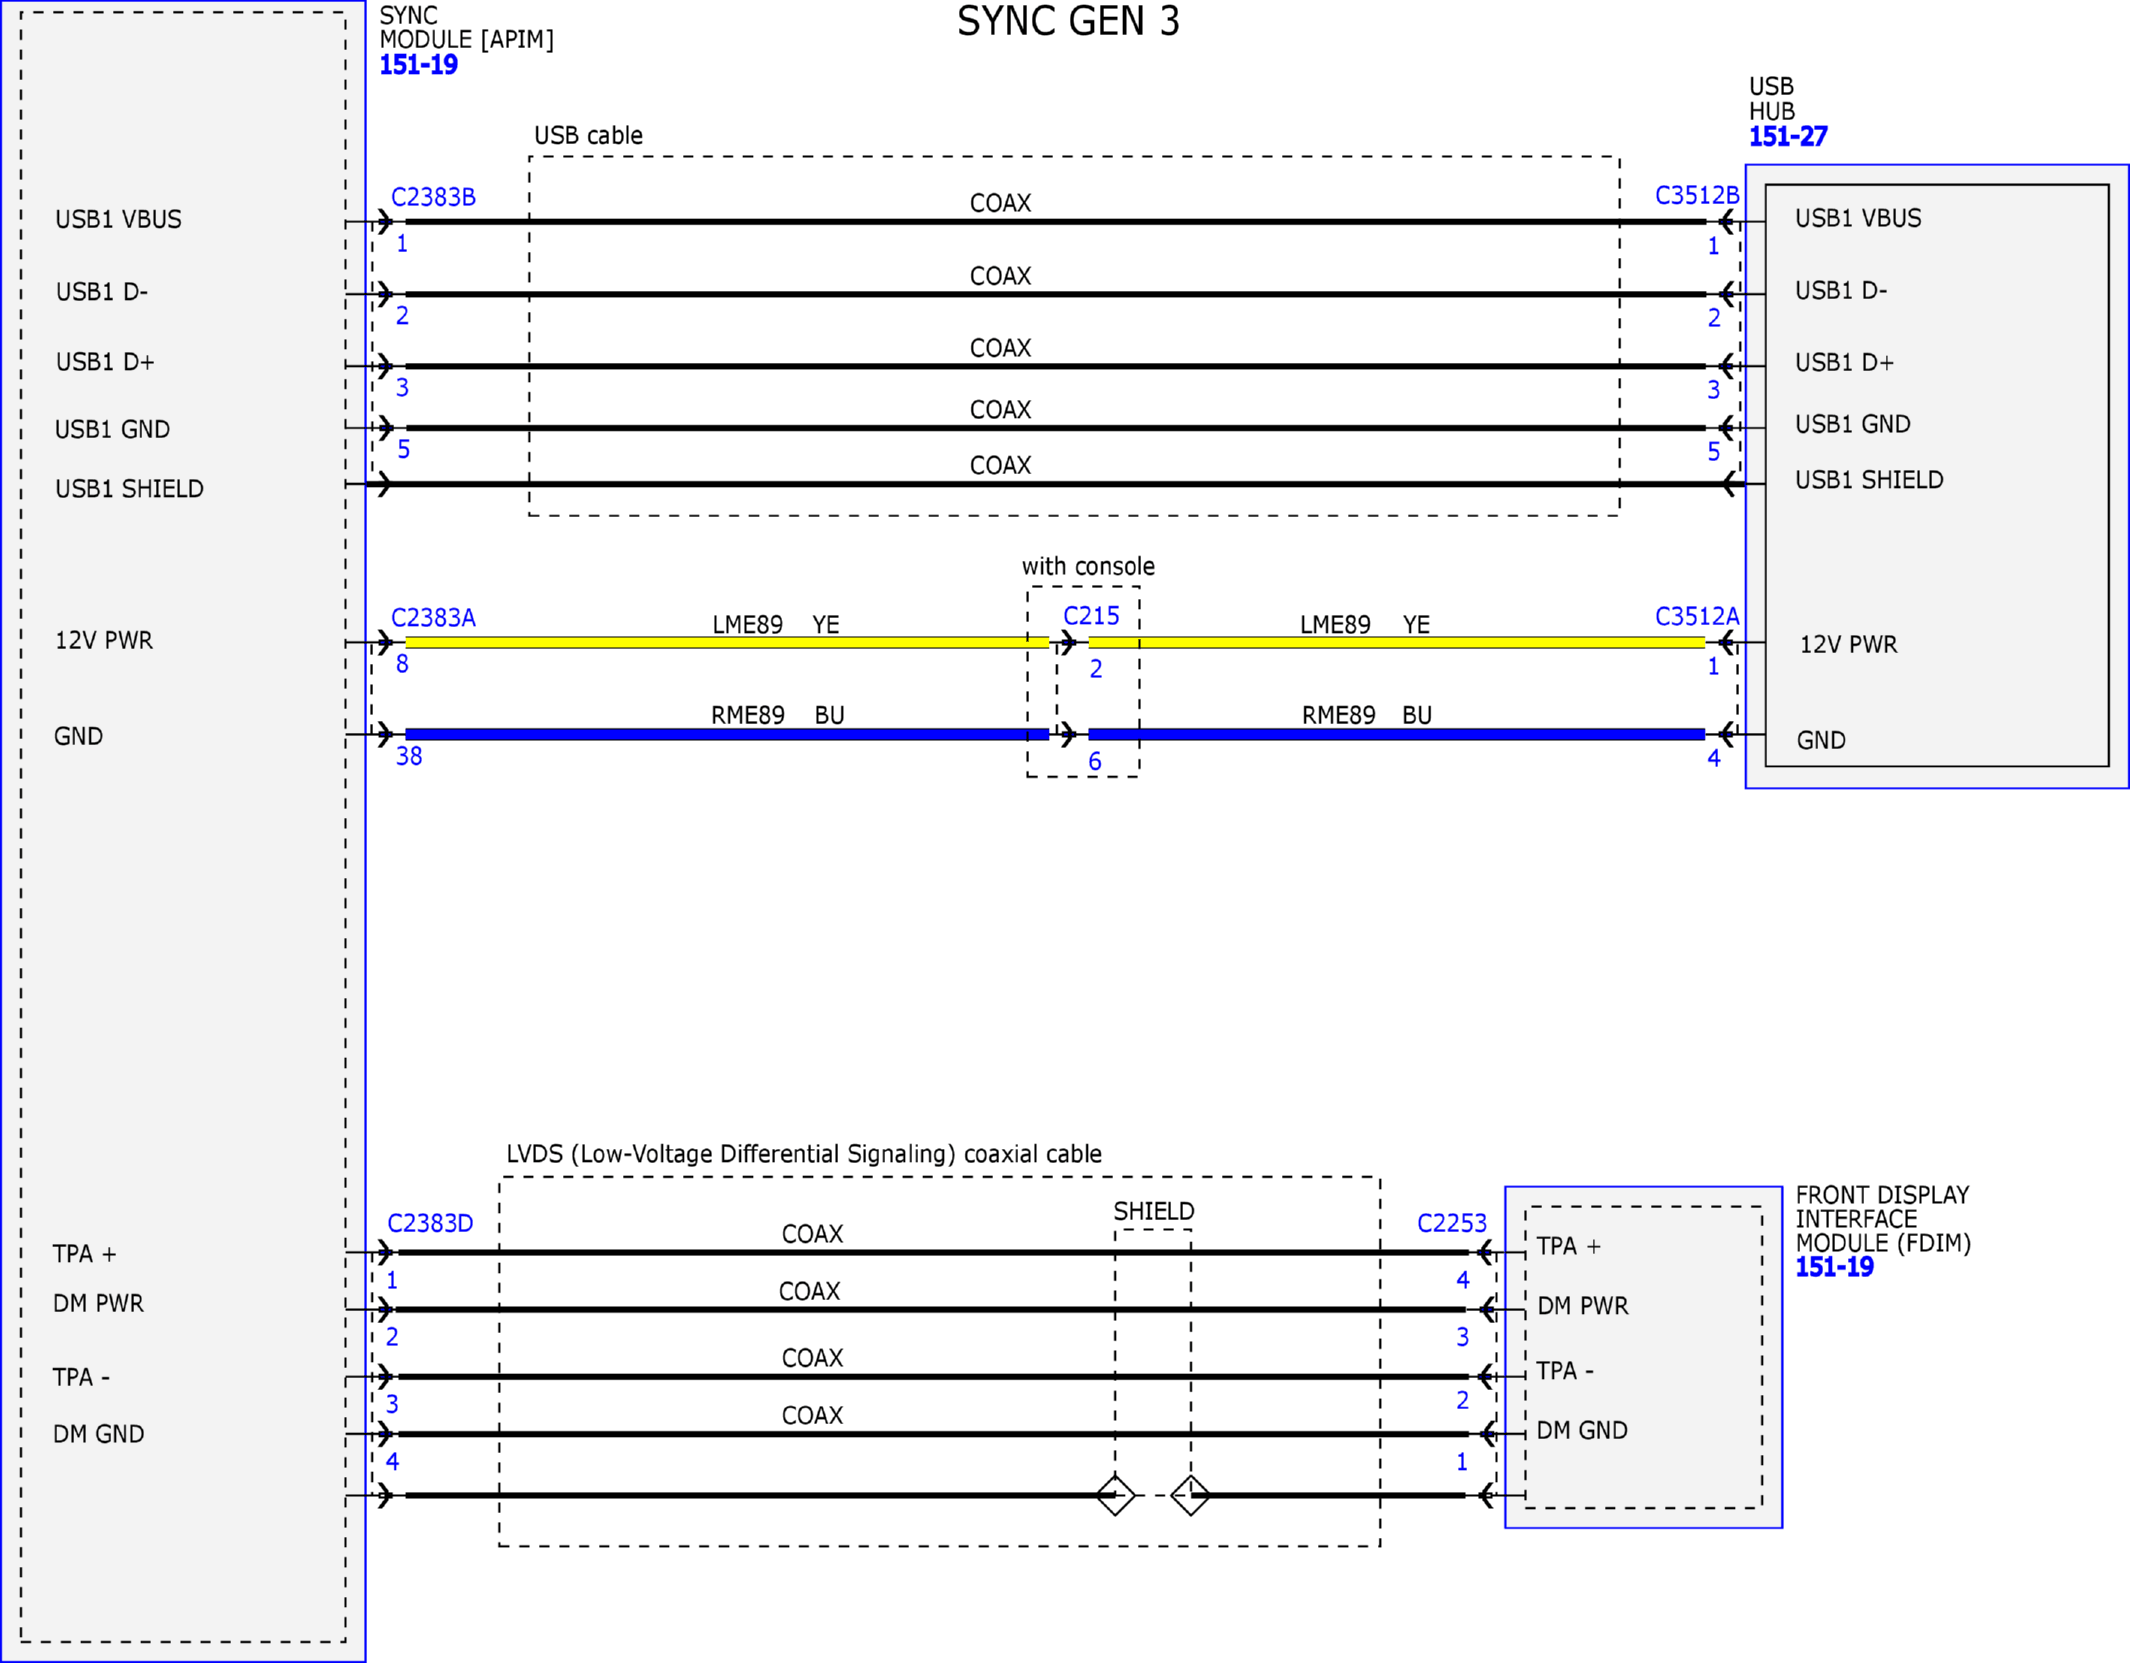Screen dimensions: 2130x1663
Task: Select connector label C2383B
Action: (433, 197)
